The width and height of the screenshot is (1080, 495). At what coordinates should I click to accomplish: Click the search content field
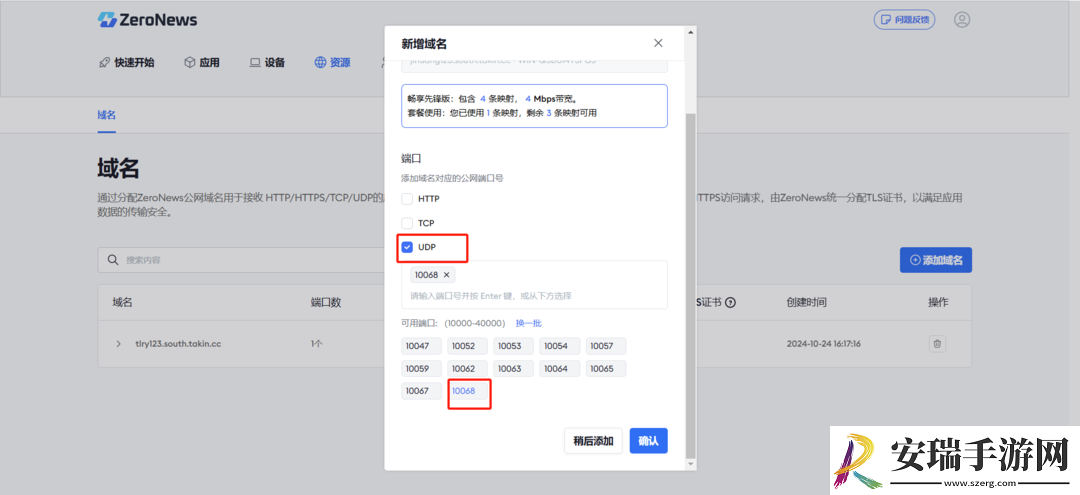241,260
